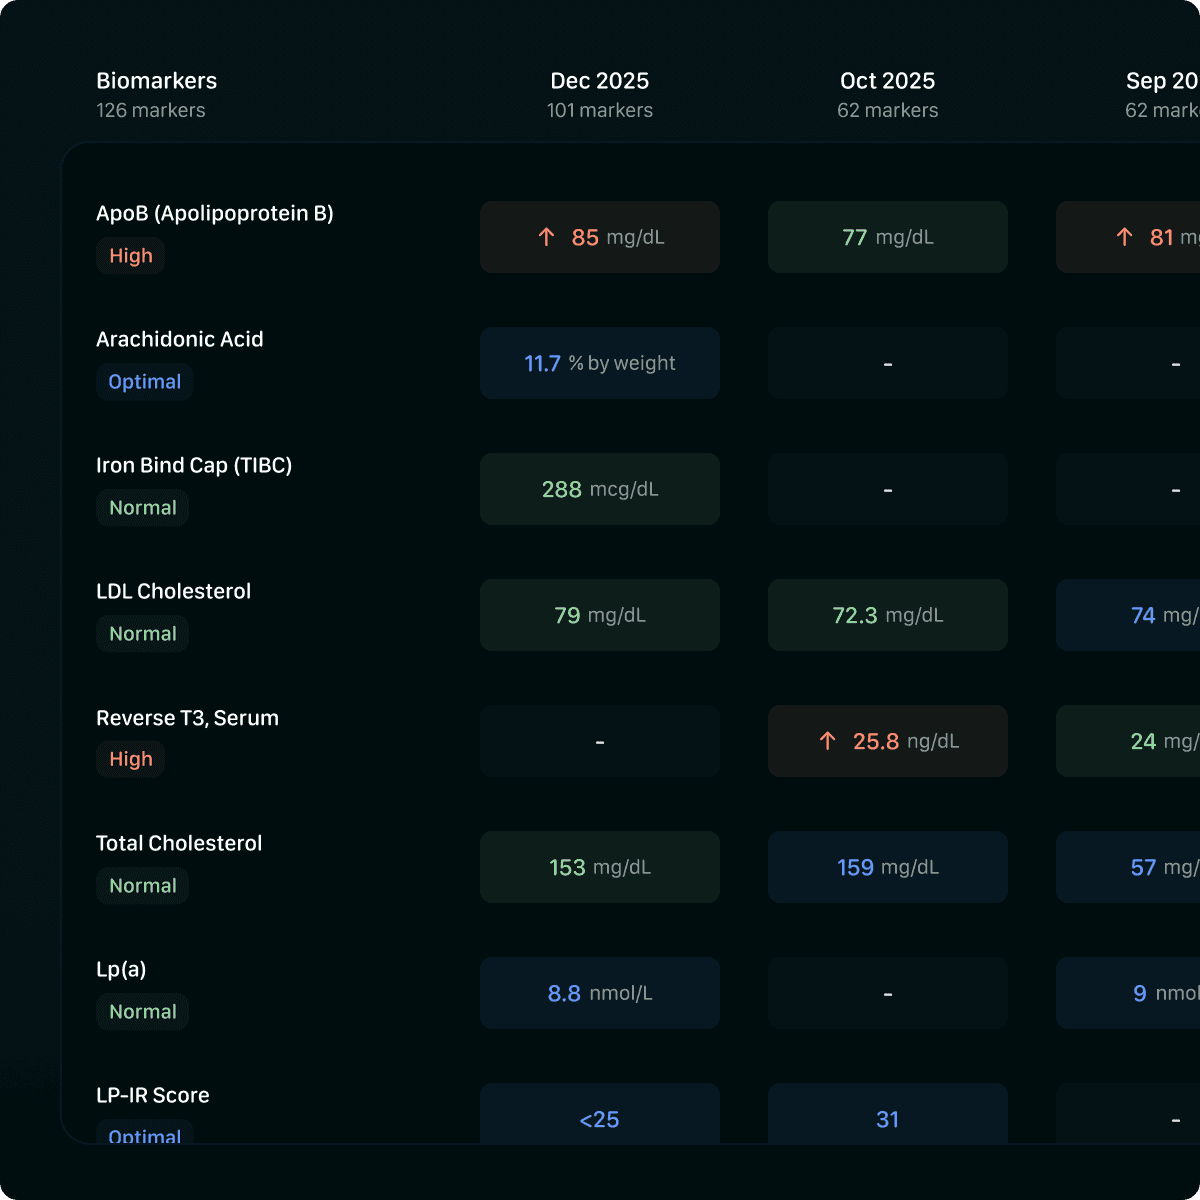
Task: Open the ApoB (Apolipoprotein B) biomarker row
Action: 214,213
